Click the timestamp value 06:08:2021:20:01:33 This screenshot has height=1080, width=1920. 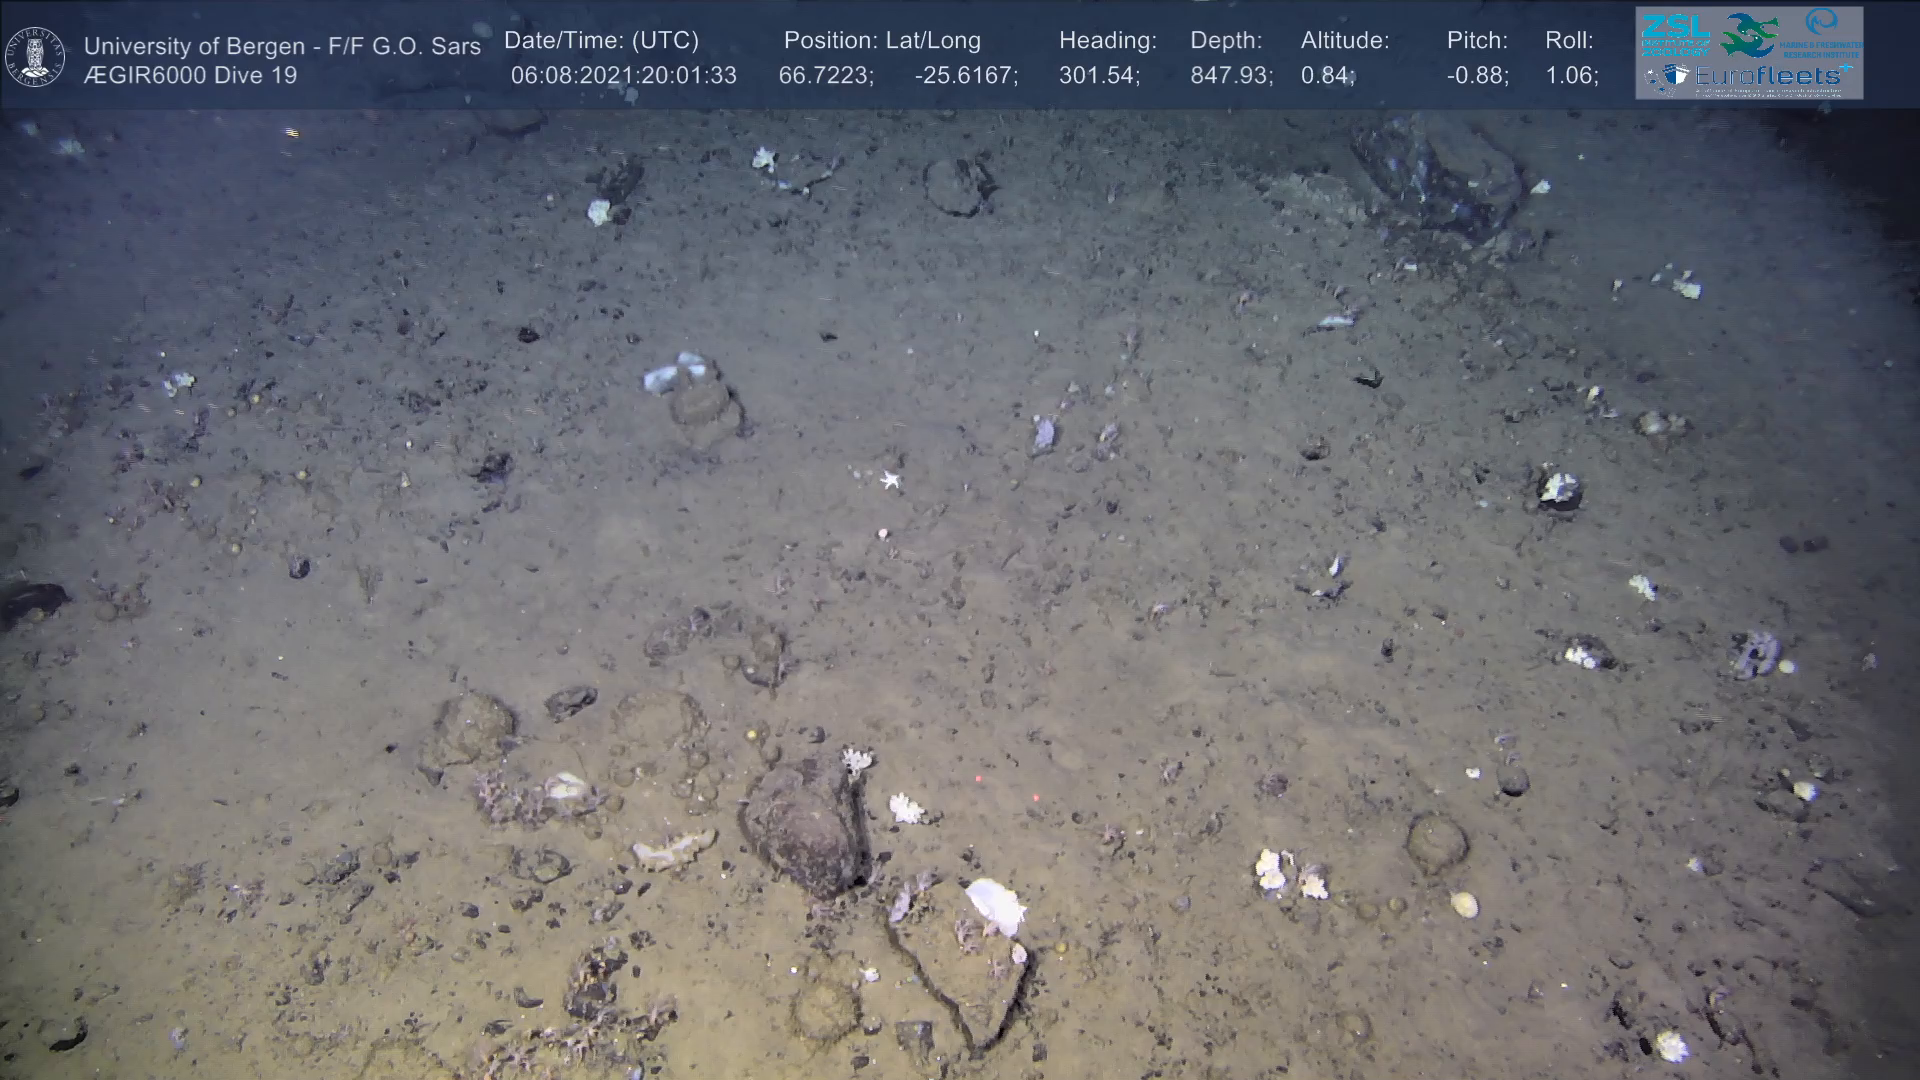(x=623, y=75)
